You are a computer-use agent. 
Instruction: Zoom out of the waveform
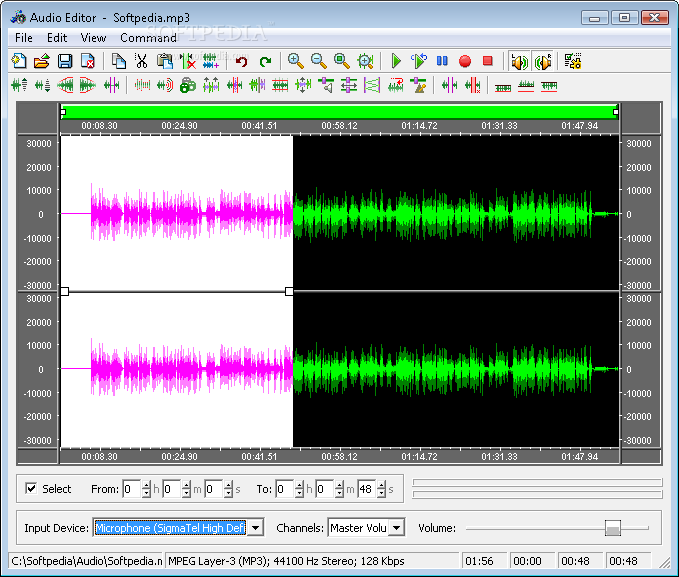click(x=319, y=61)
